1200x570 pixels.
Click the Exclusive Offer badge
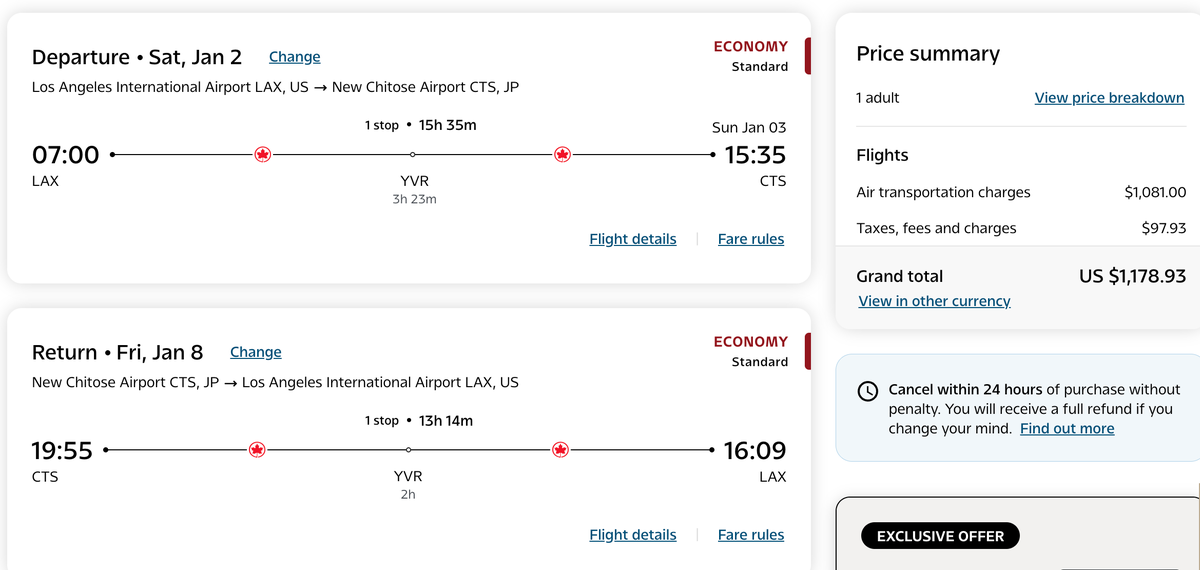[939, 536]
